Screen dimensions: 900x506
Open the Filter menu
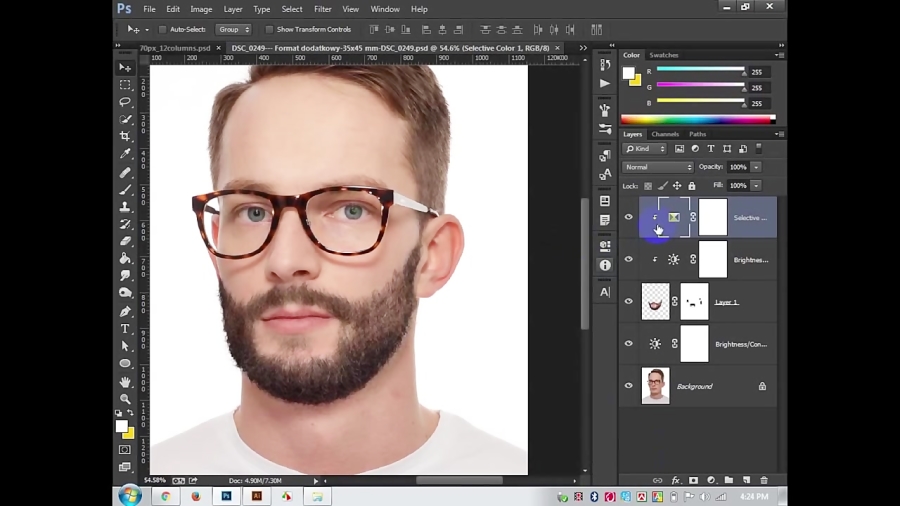pyautogui.click(x=323, y=9)
